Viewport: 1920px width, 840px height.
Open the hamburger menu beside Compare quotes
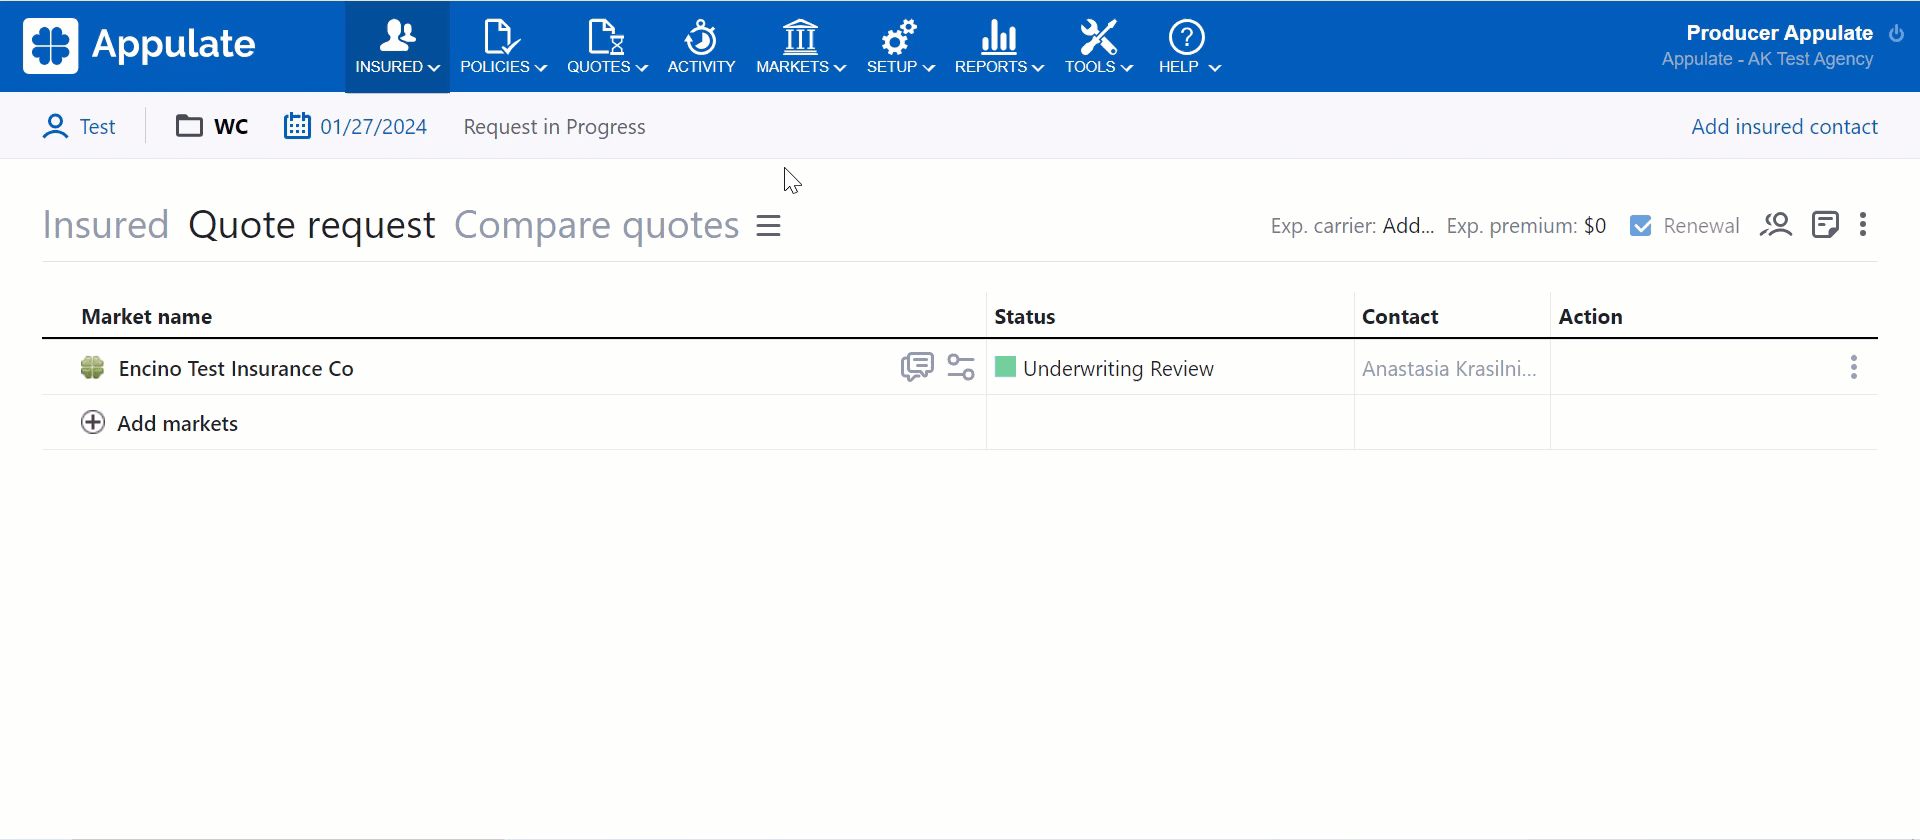[768, 226]
